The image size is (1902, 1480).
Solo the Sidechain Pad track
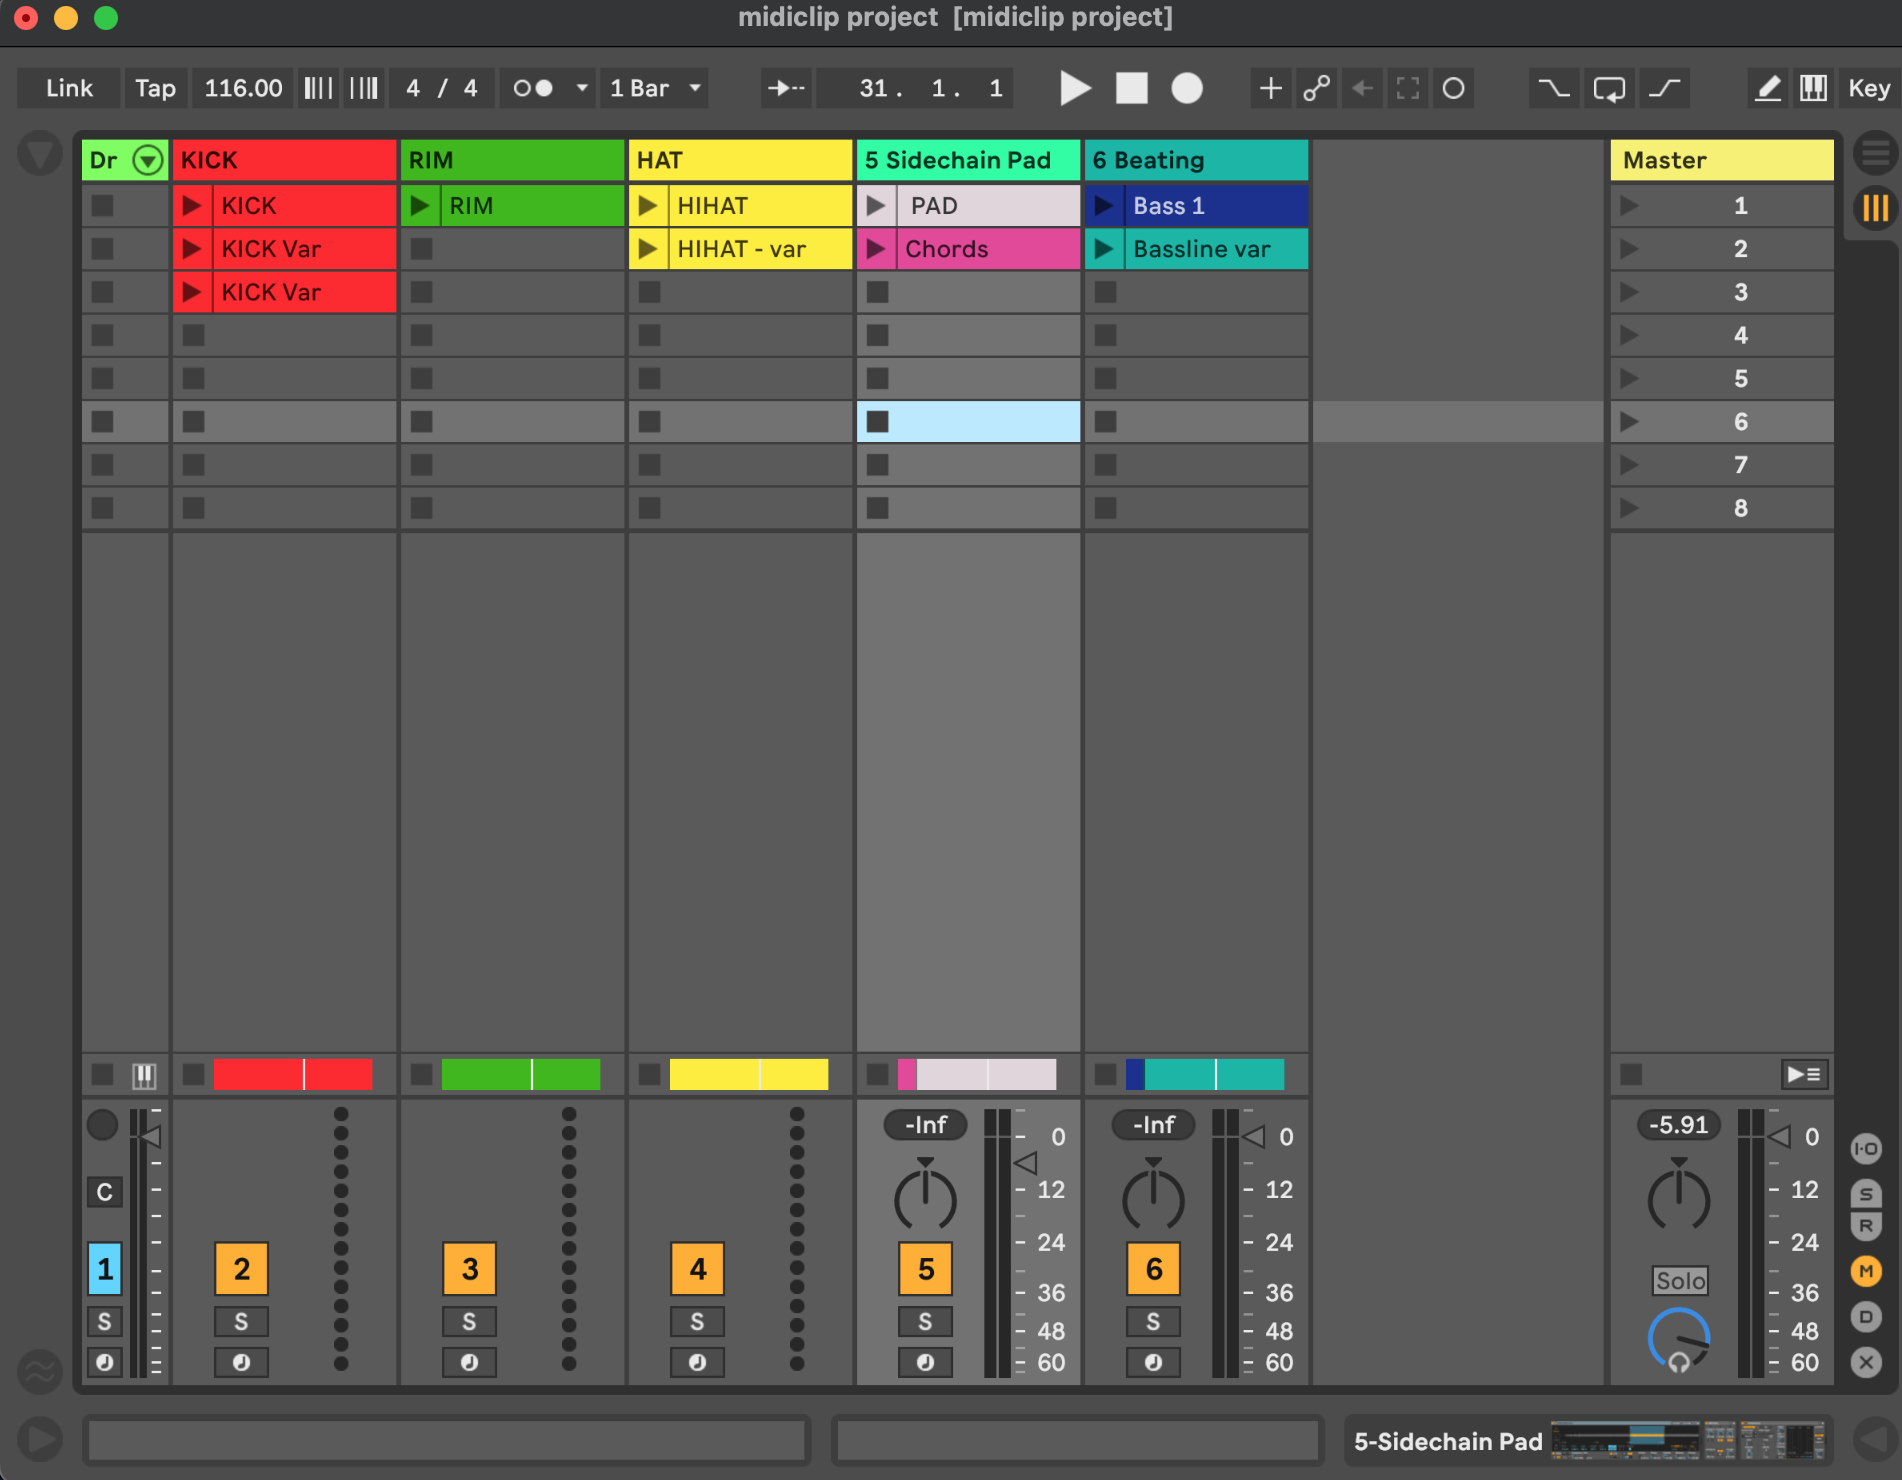click(925, 1322)
